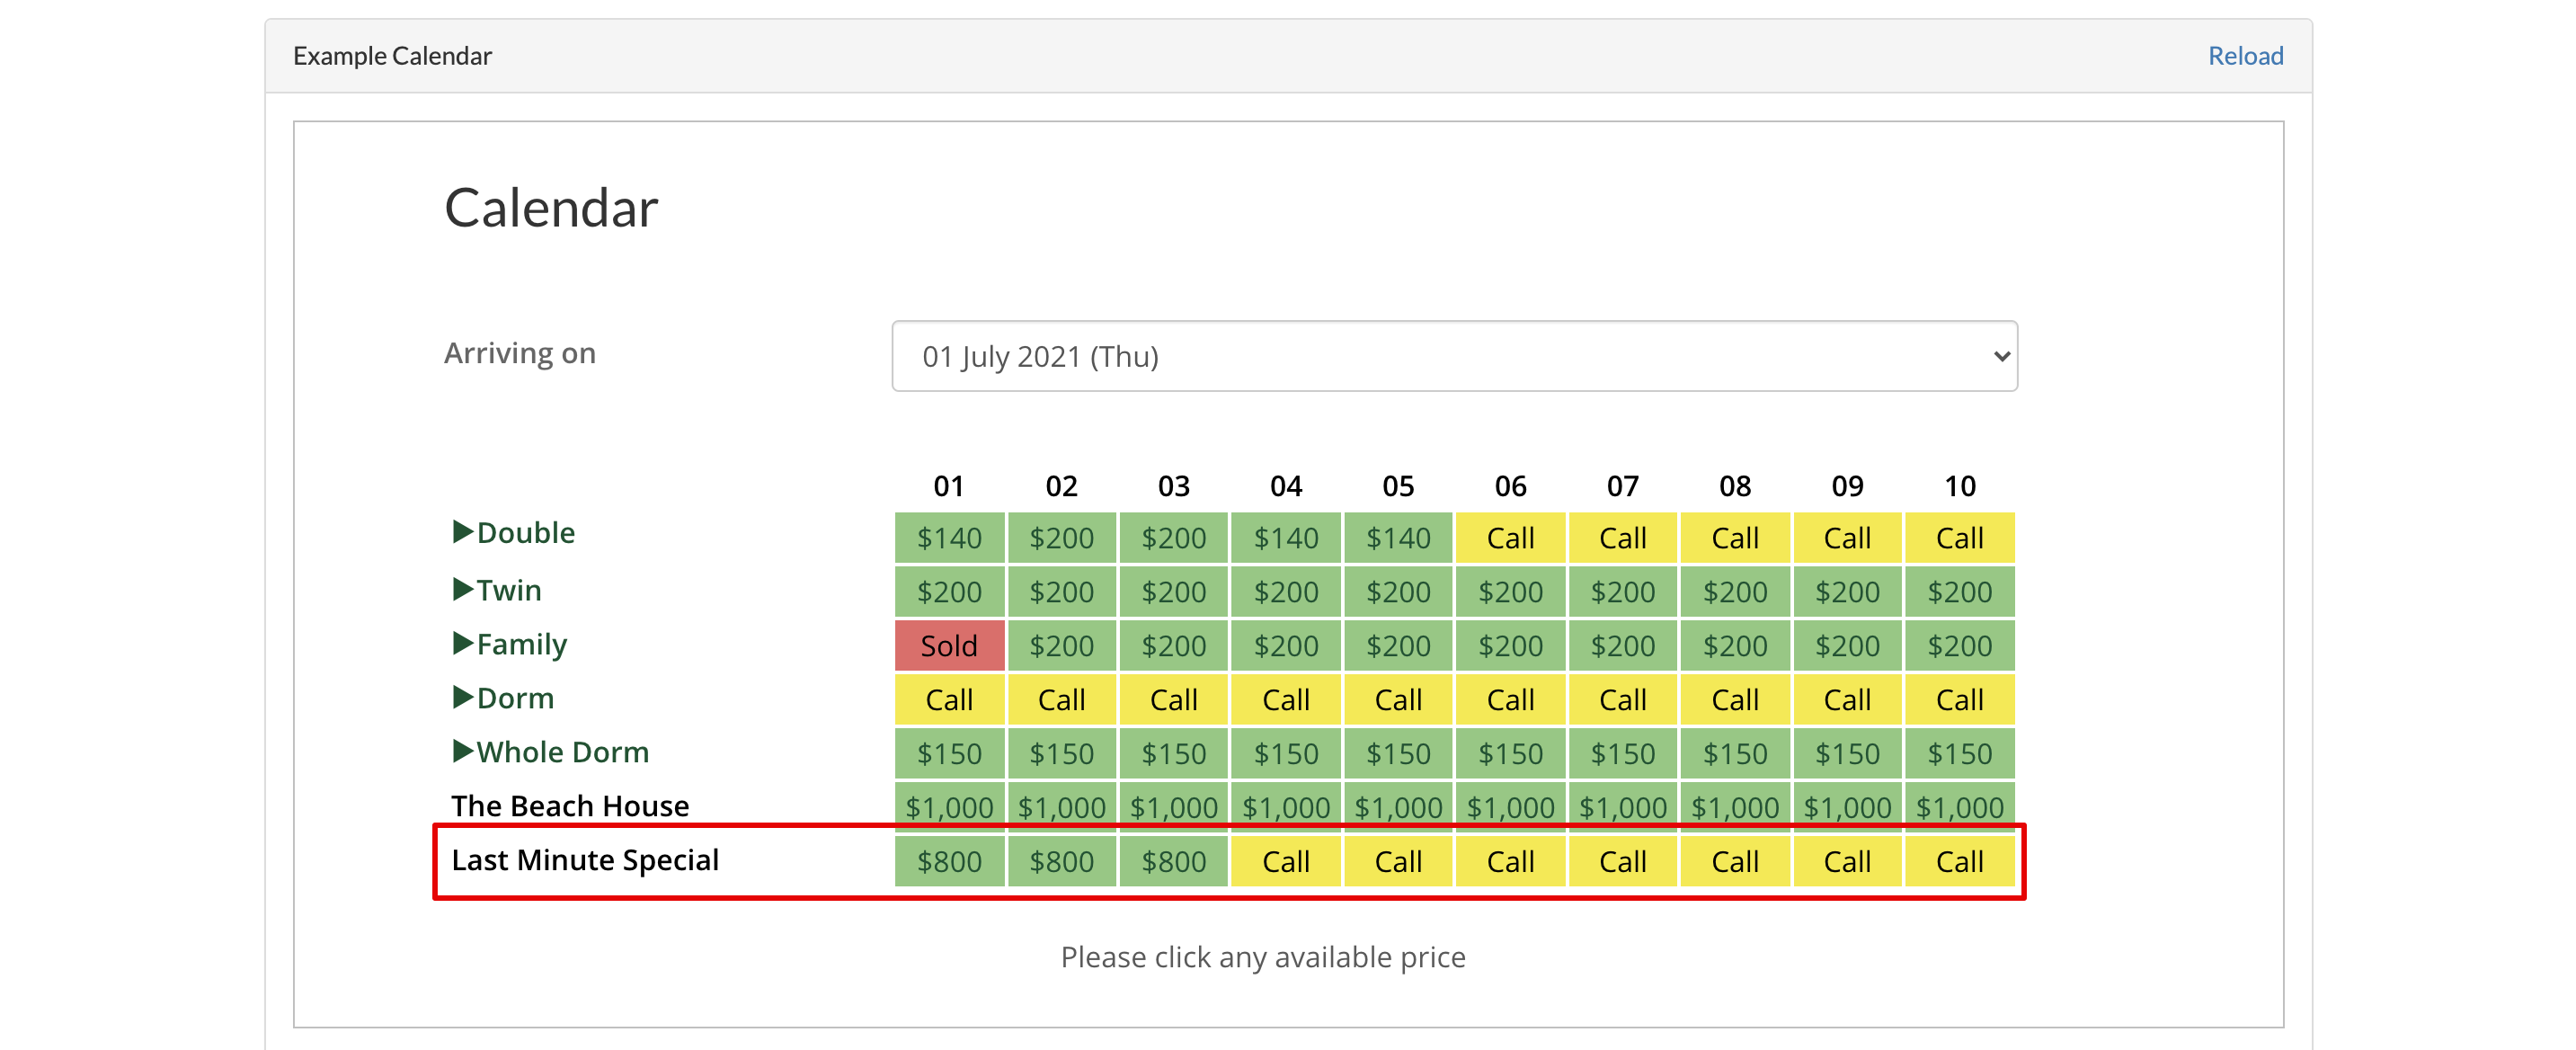
Task: Open the Arriving on date dropdown
Action: point(1453,356)
